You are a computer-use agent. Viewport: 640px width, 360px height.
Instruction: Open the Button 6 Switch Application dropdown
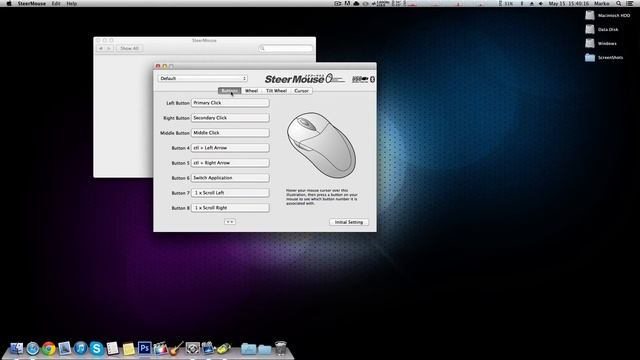click(230, 178)
